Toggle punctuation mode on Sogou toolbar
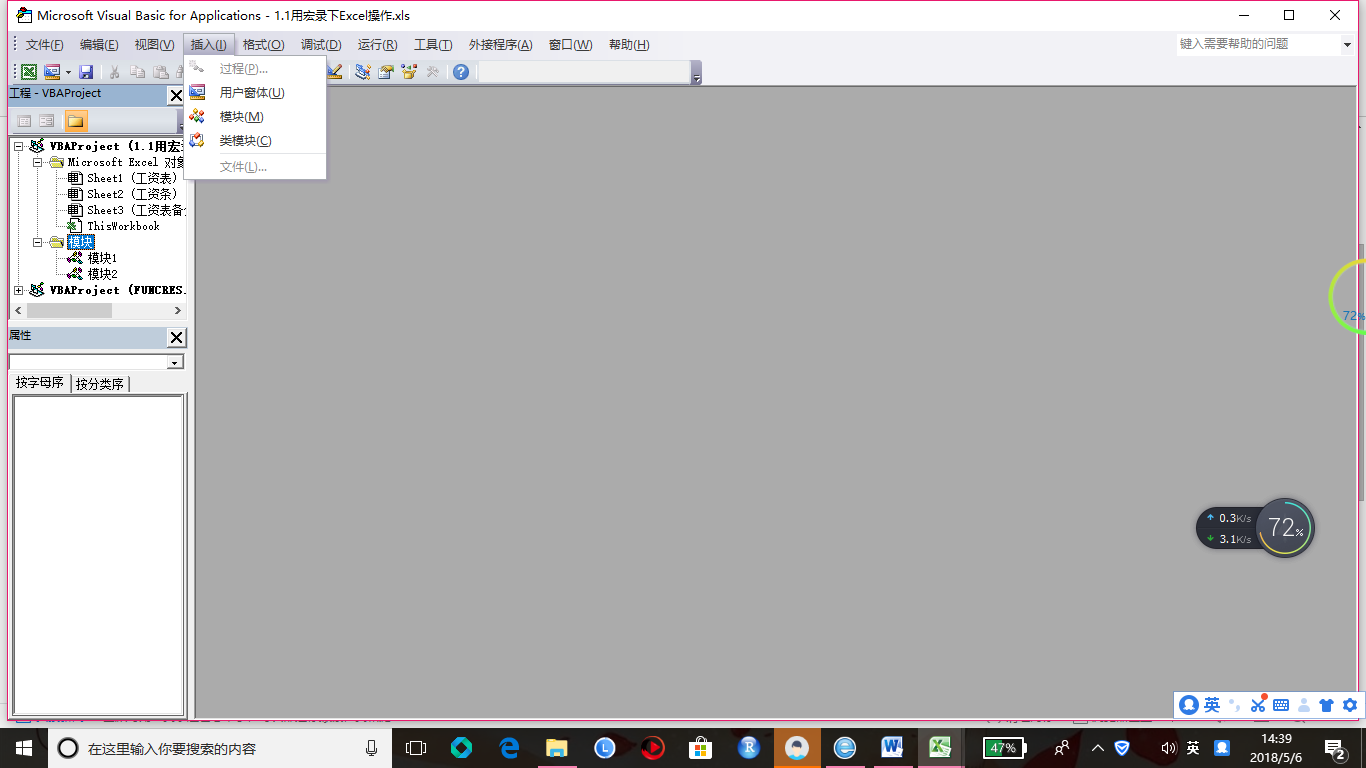The height and width of the screenshot is (768, 1366). point(1235,705)
